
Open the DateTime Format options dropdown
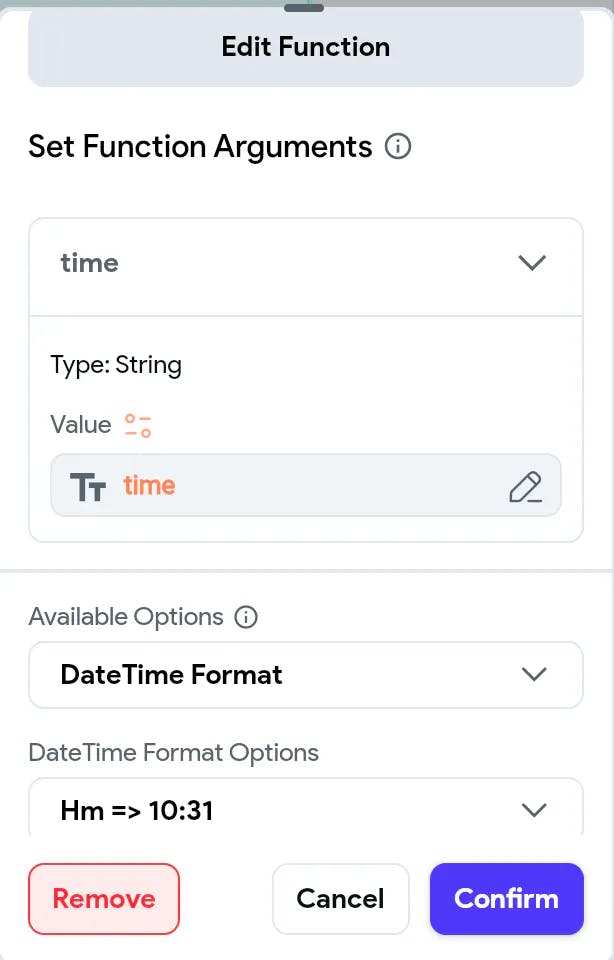coord(305,675)
